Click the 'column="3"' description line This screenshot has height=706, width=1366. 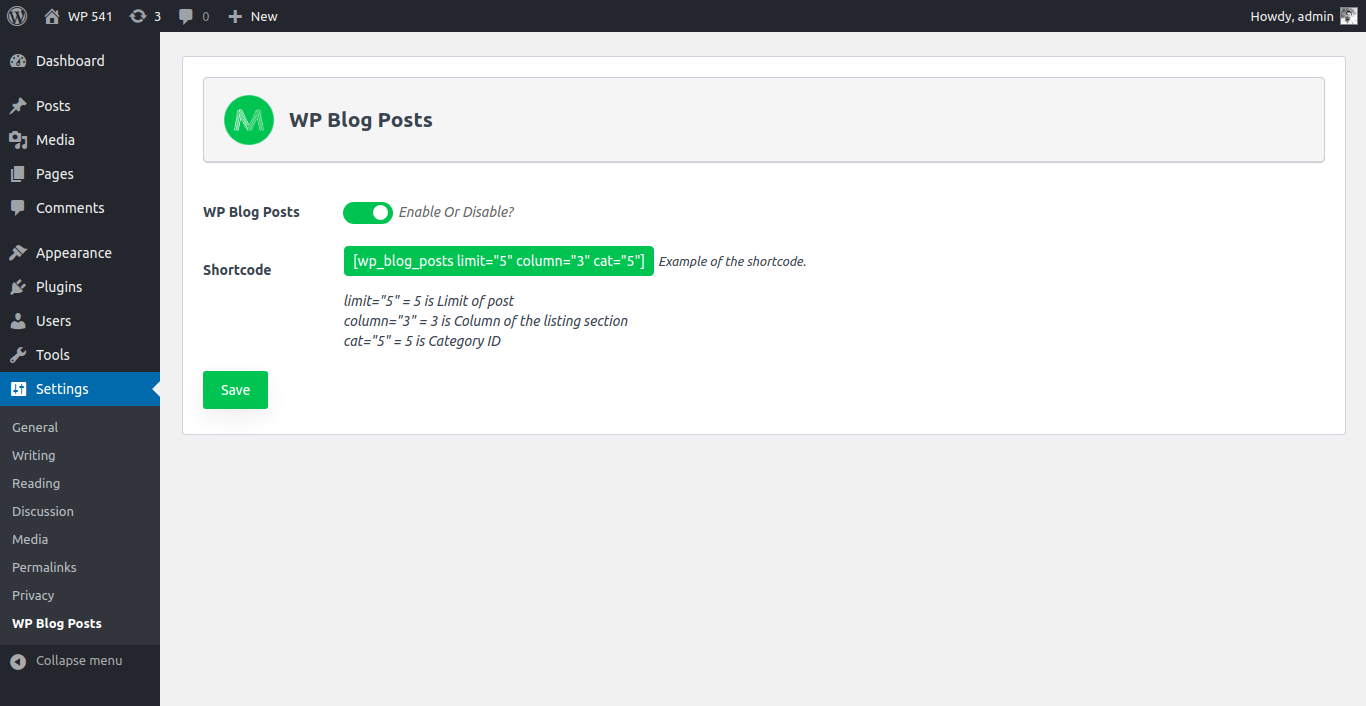(x=486, y=321)
